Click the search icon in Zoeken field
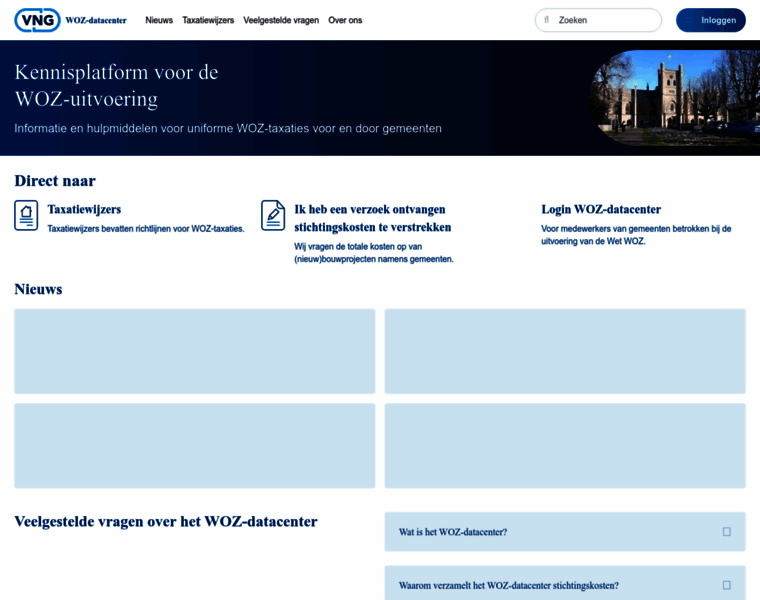The image size is (760, 600). (x=547, y=20)
